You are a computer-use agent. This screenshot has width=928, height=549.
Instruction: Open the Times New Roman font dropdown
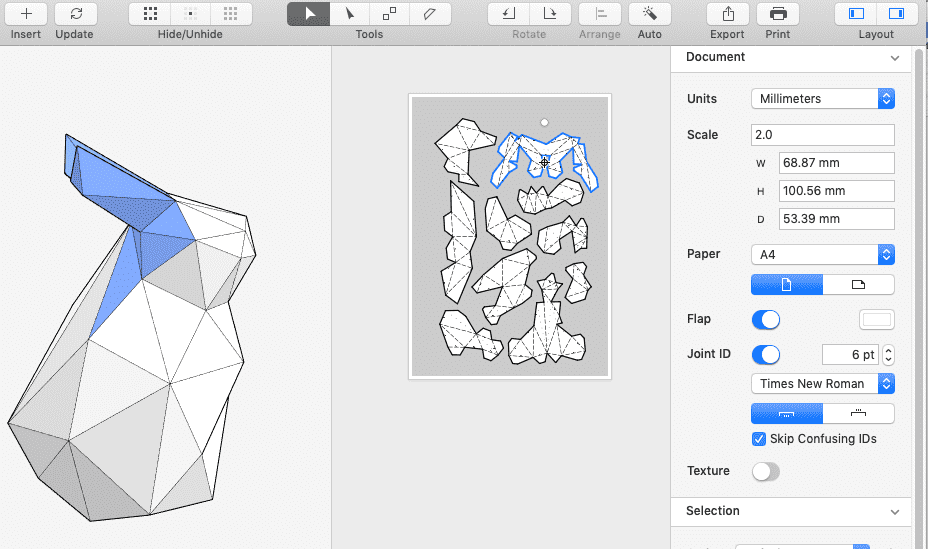pos(822,384)
